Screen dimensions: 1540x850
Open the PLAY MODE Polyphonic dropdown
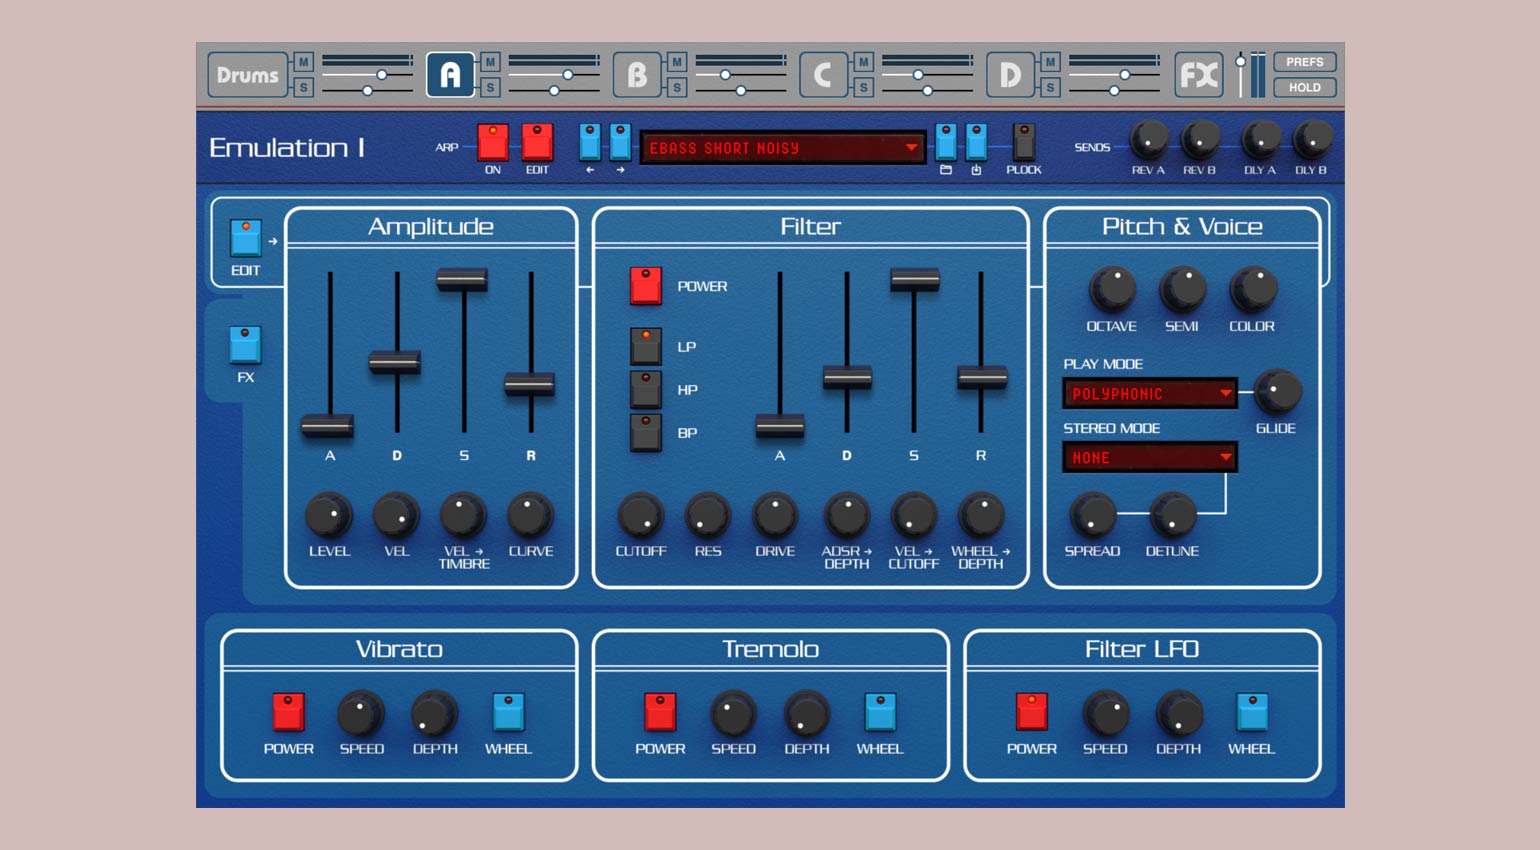1150,393
